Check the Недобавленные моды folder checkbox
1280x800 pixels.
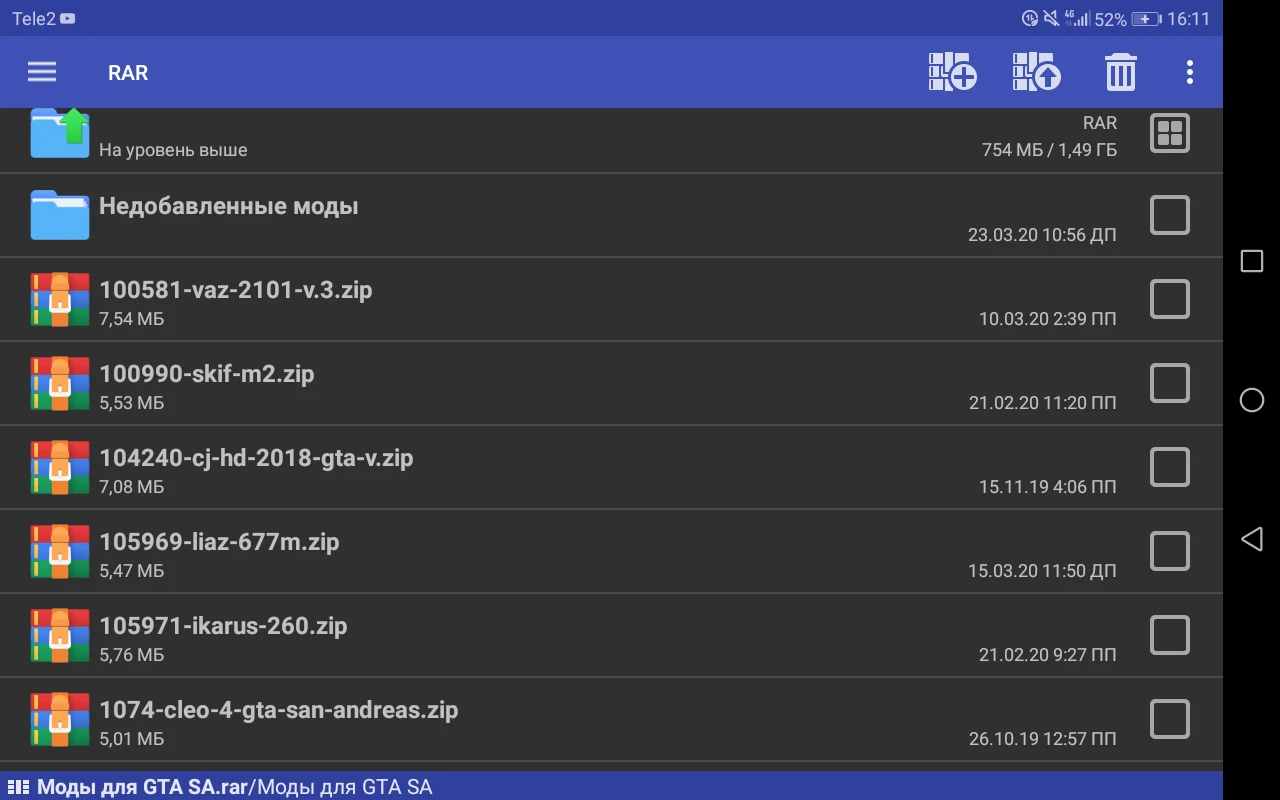tap(1170, 215)
